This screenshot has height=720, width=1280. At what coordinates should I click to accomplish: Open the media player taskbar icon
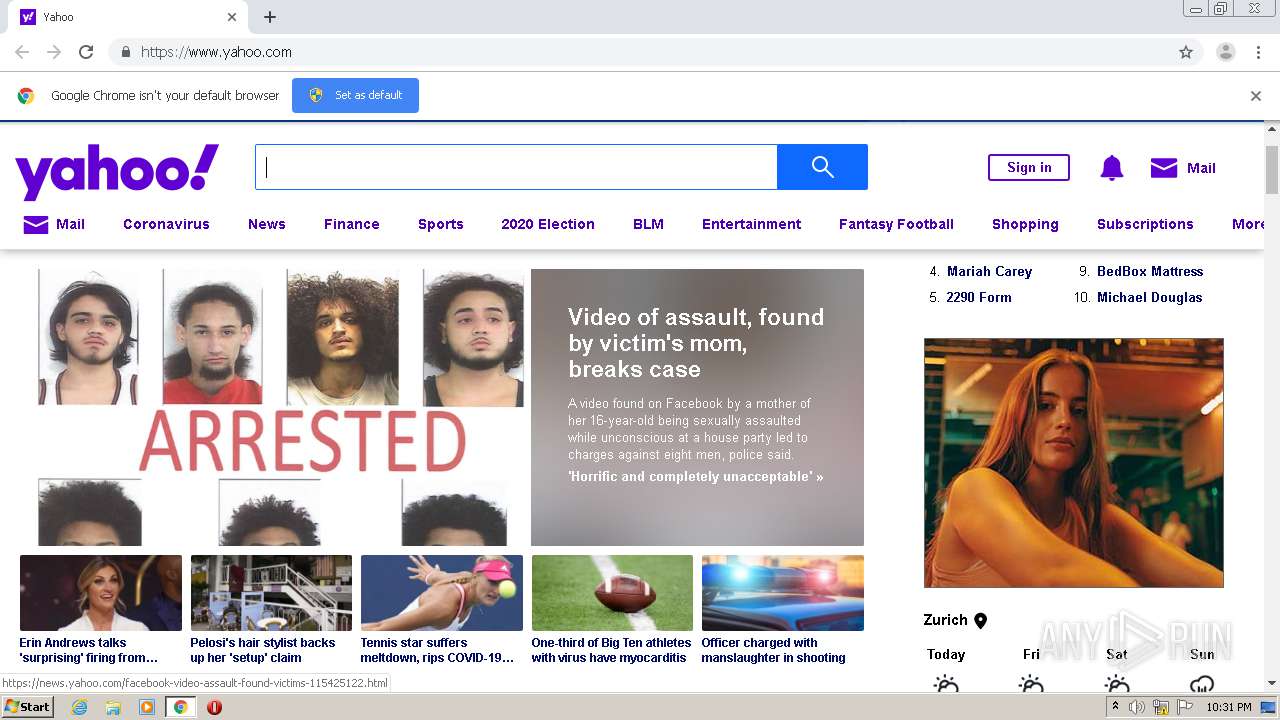147,707
